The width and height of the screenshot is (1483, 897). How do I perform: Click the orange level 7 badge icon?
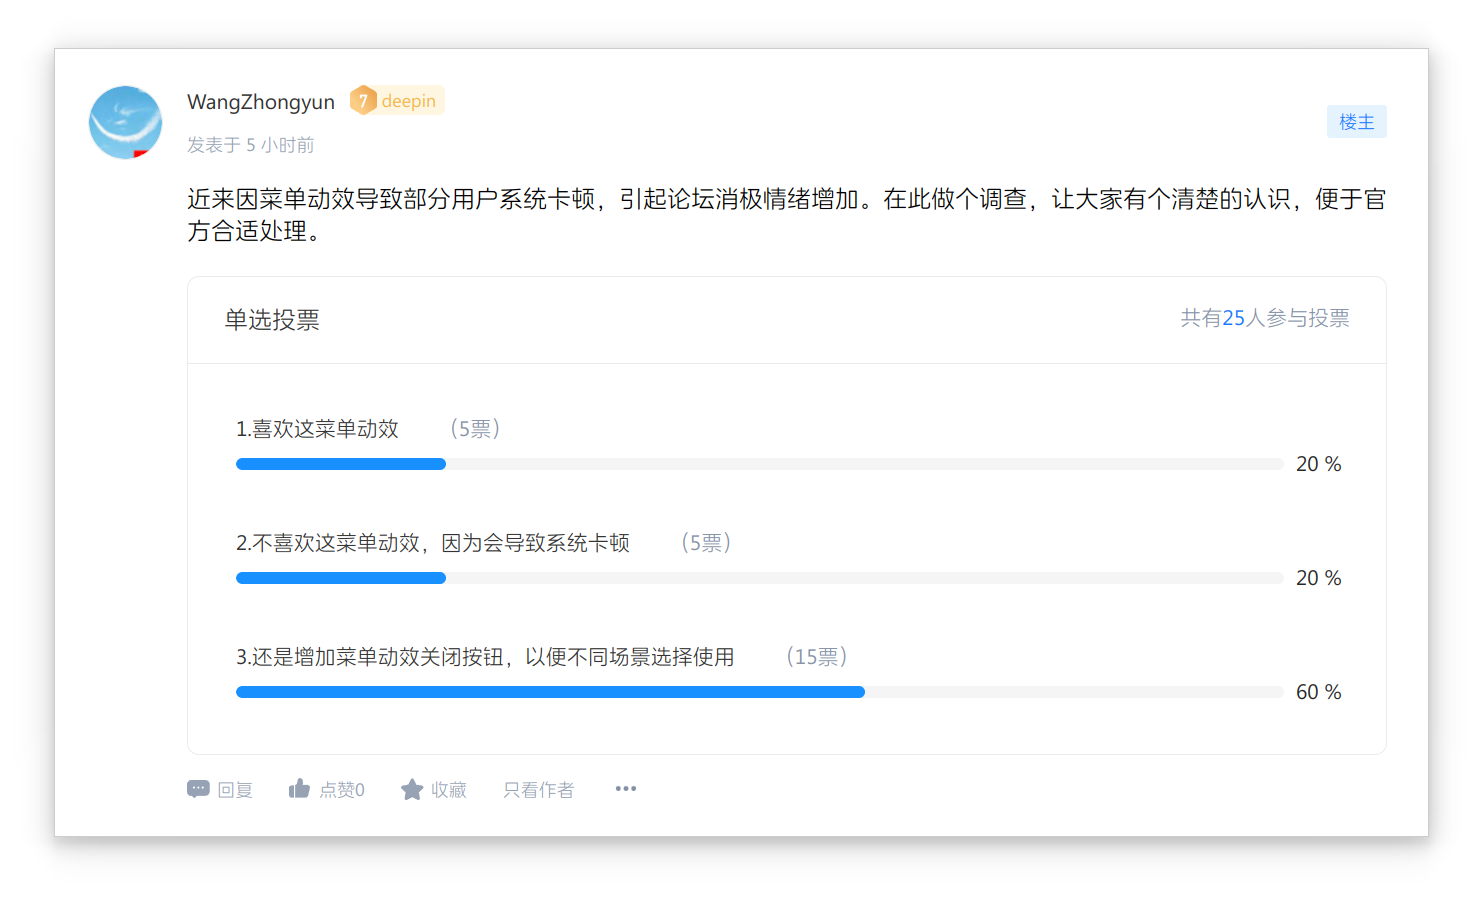coord(363,101)
